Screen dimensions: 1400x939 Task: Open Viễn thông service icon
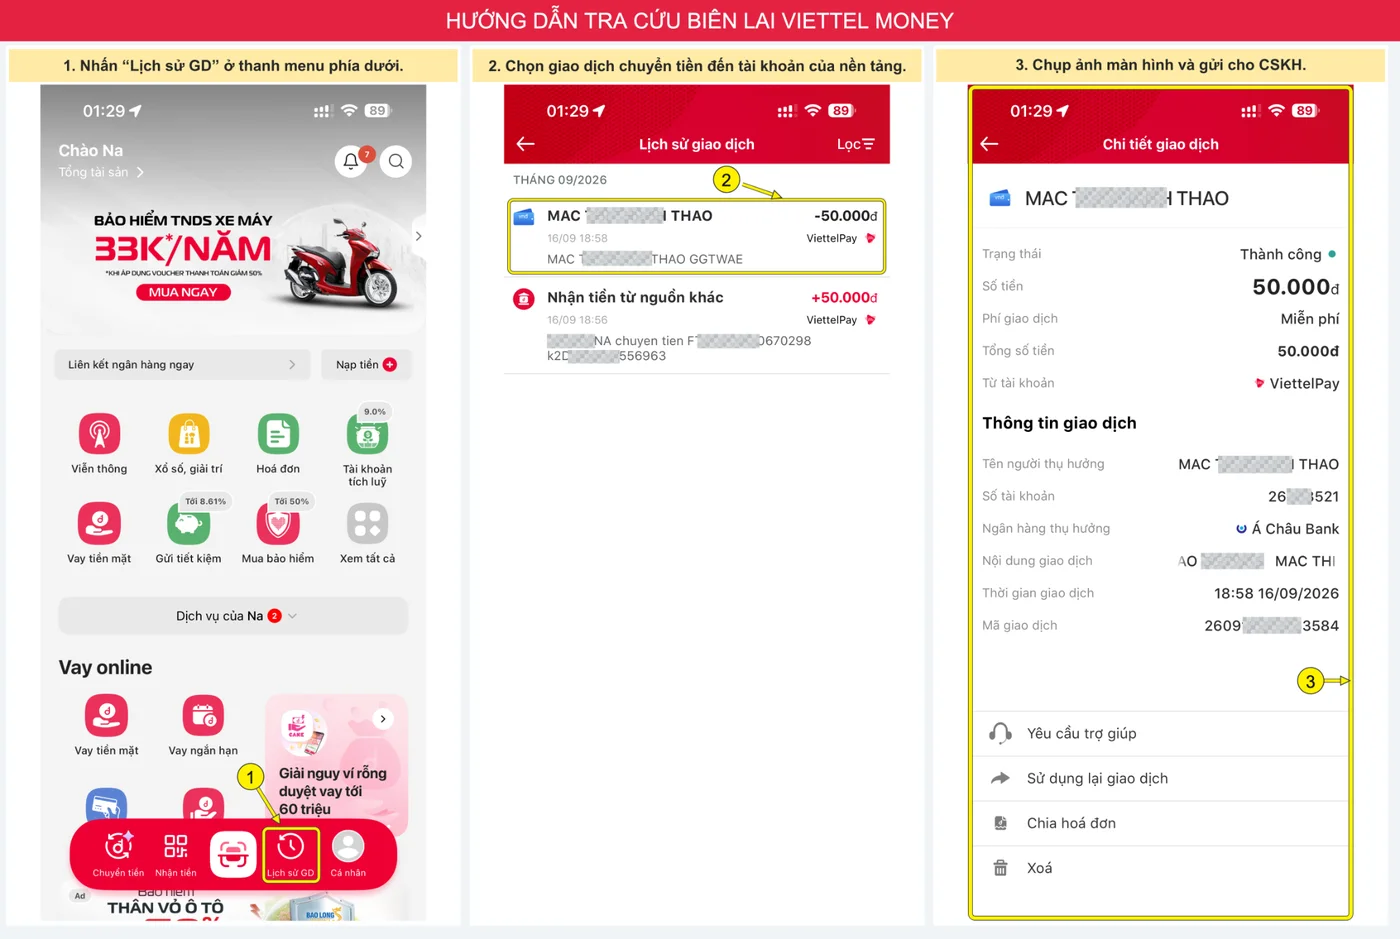pos(99,435)
